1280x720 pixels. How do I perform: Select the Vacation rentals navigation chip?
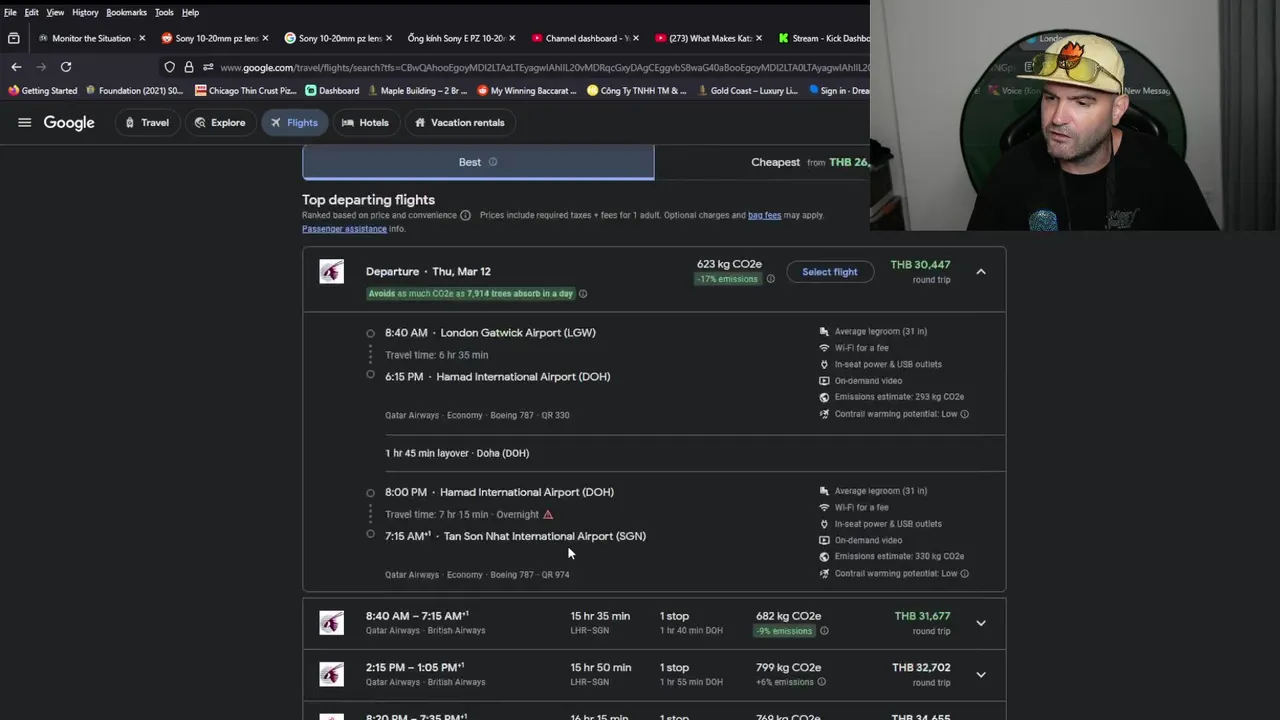[460, 123]
